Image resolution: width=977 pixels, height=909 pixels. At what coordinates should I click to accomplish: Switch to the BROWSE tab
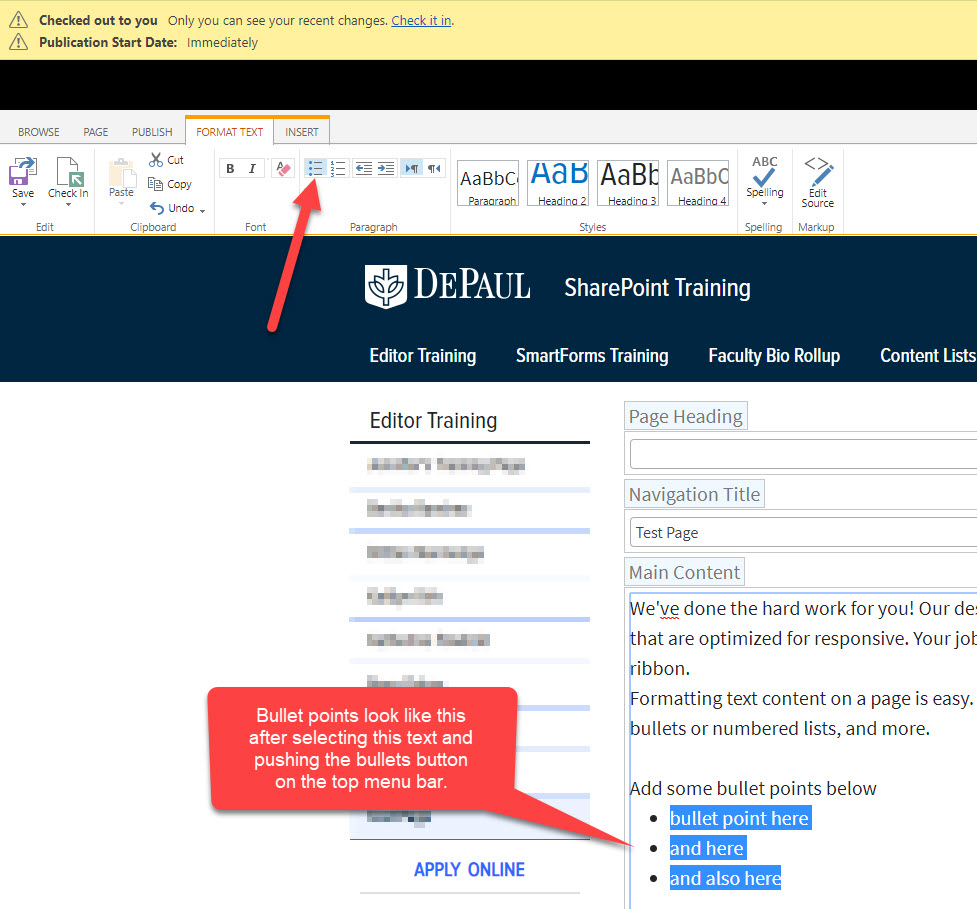tap(39, 132)
